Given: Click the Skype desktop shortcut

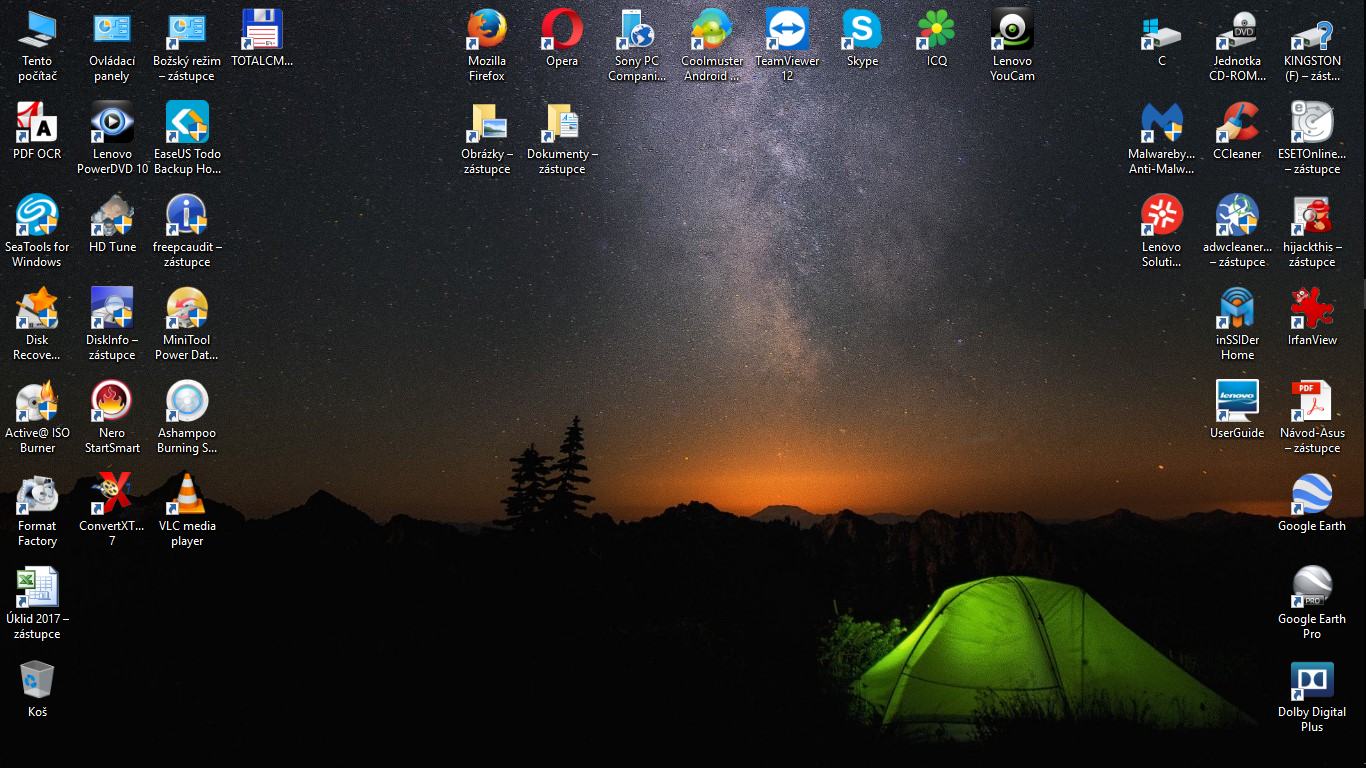Looking at the screenshot, I should point(862,30).
